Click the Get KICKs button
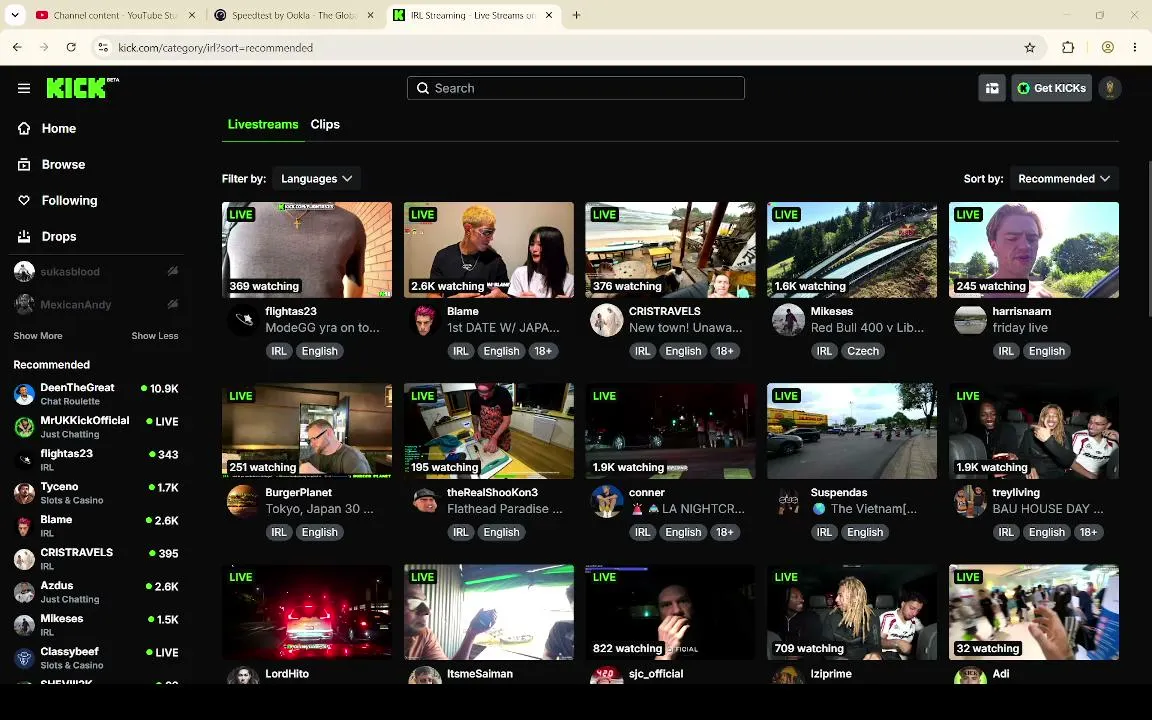Screen dimensions: 1152x720 click(1051, 88)
